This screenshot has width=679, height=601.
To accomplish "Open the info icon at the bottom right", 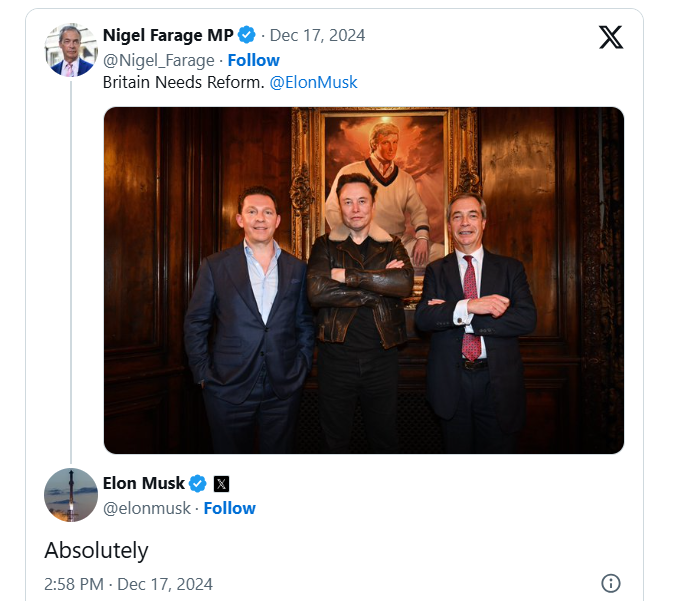I will click(x=611, y=583).
